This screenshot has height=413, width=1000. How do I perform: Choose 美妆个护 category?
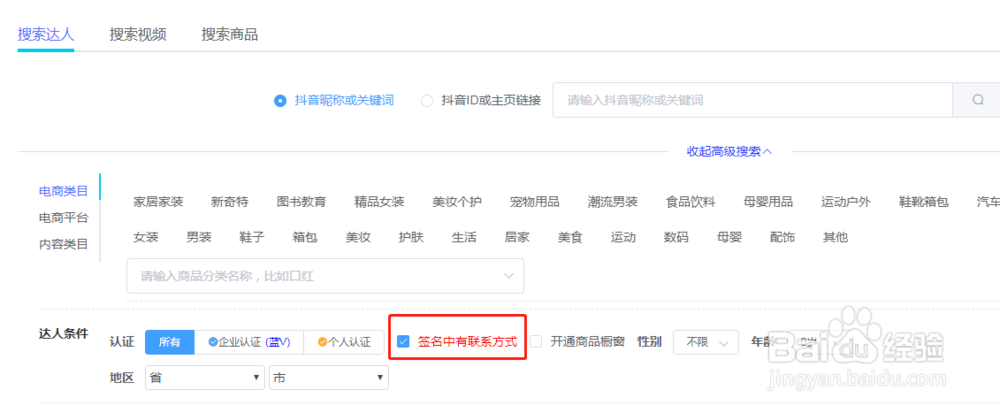457,202
